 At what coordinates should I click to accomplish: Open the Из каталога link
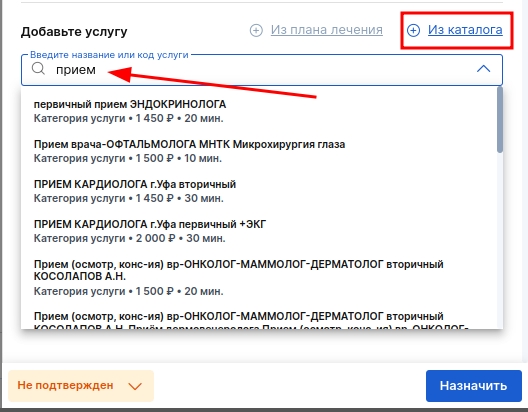465,30
